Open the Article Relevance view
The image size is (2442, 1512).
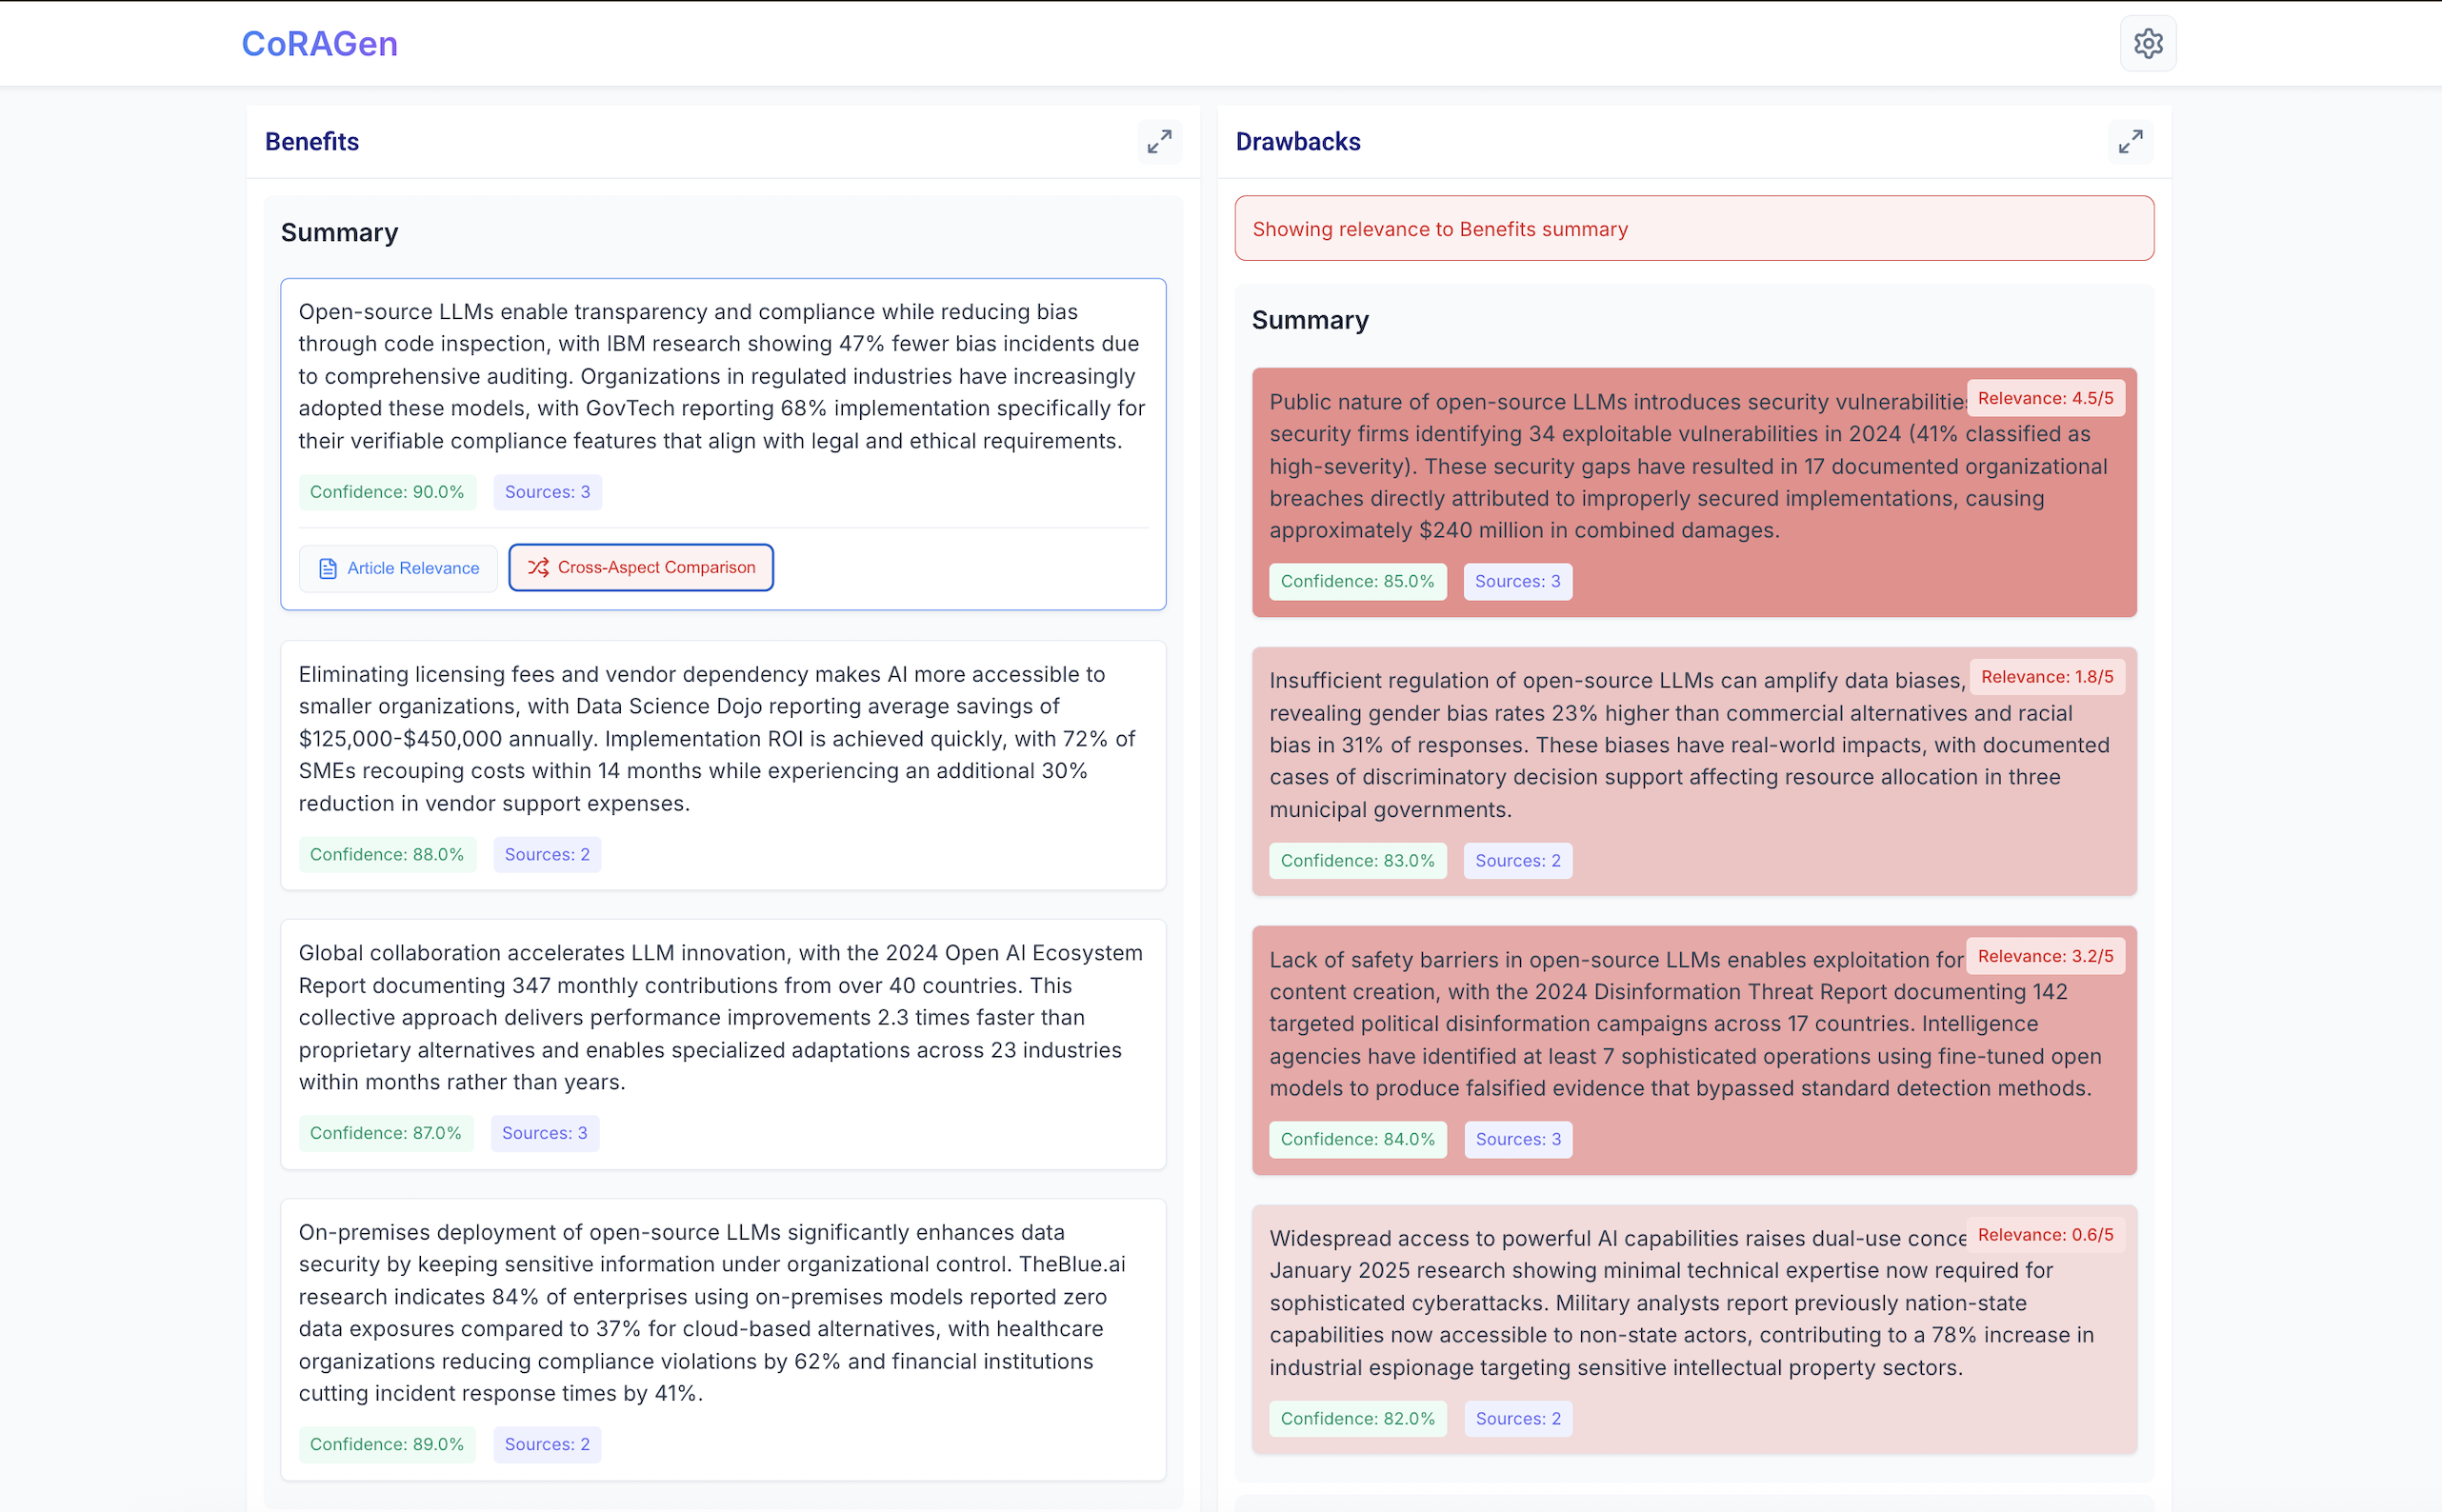pos(398,569)
